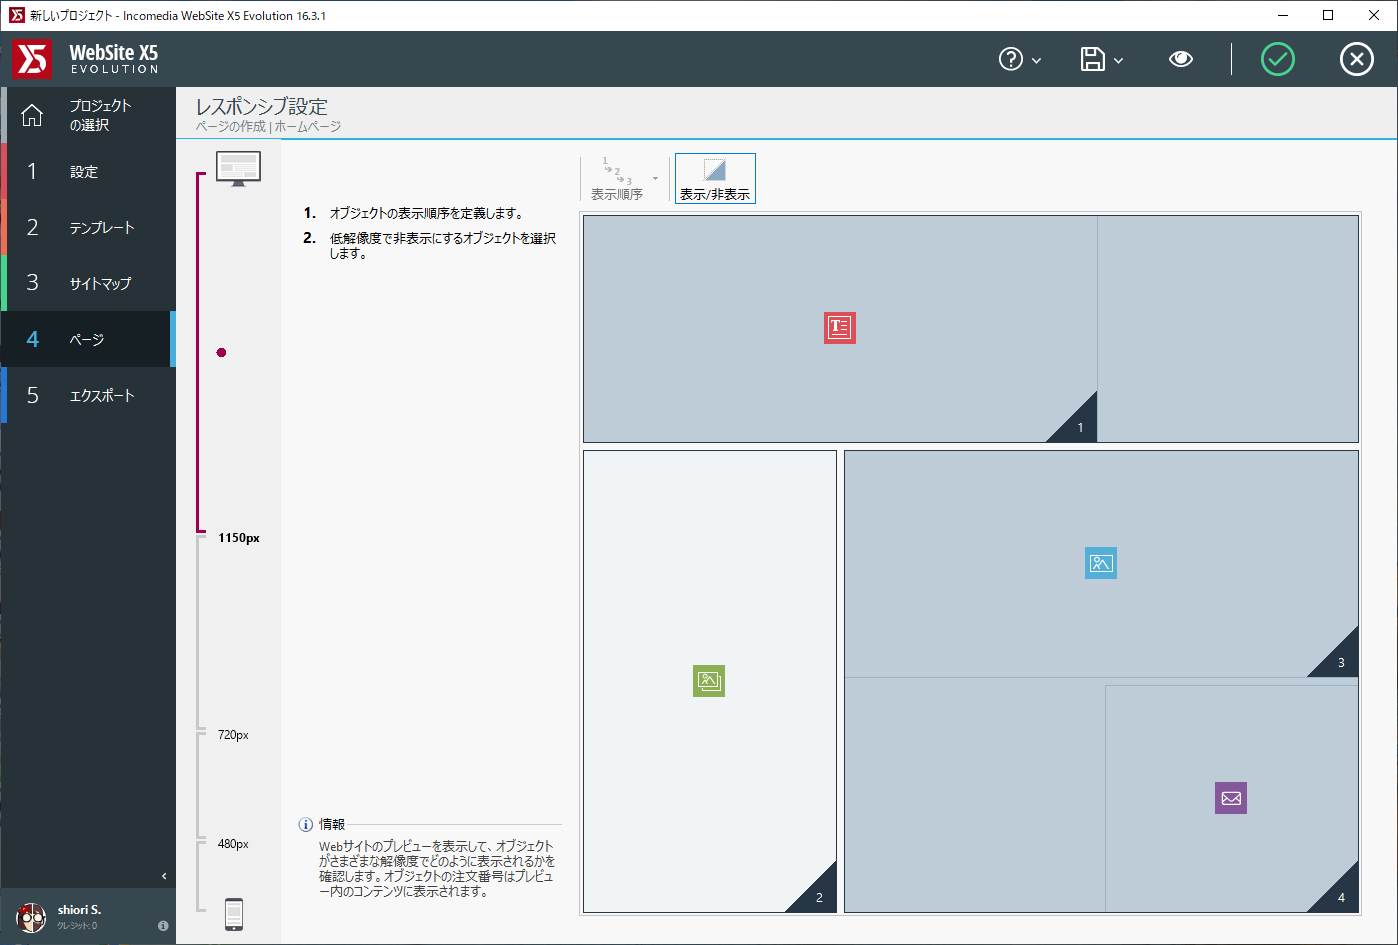This screenshot has width=1398, height=945.
Task: Expand the help question mark dropdown
Action: 1019,60
